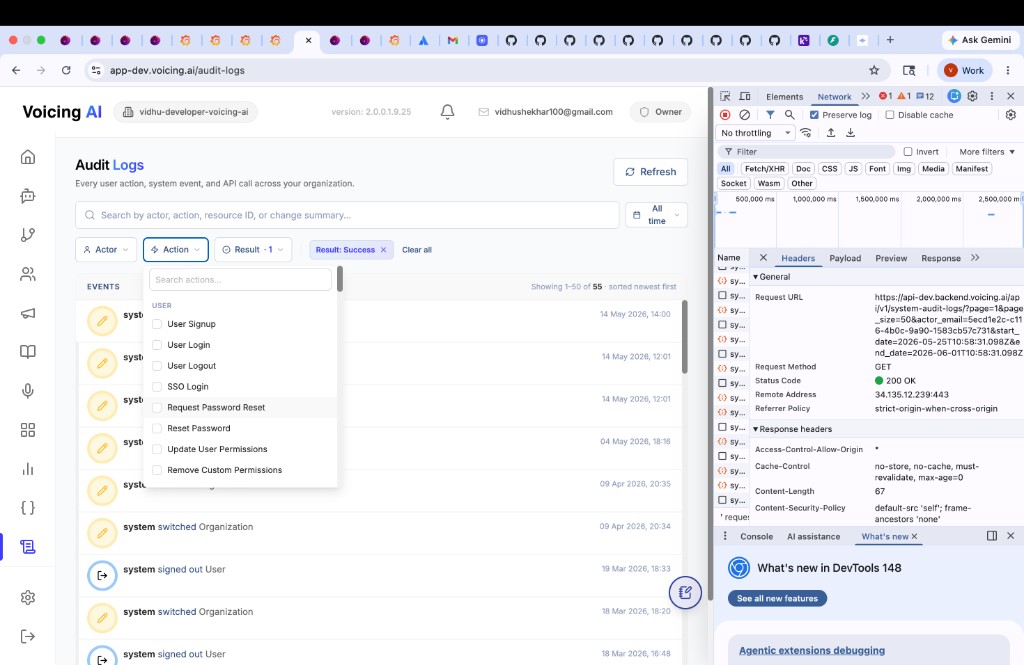The image size is (1024, 665).
Task: Click the audit logs search box
Action: [347, 215]
